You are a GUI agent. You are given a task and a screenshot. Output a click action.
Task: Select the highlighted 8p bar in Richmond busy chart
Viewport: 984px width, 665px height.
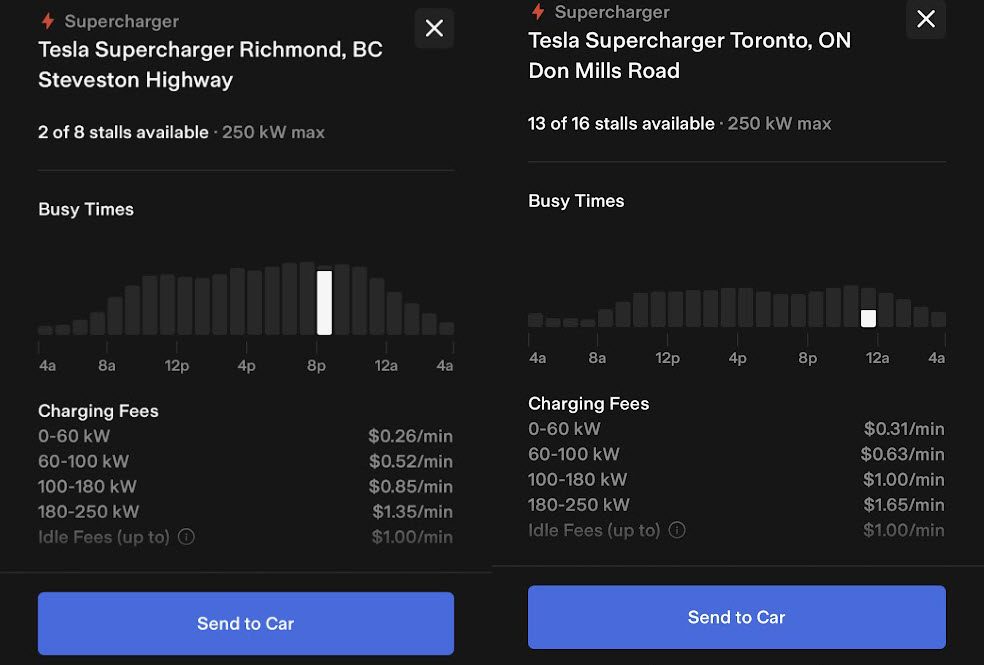[x=325, y=299]
